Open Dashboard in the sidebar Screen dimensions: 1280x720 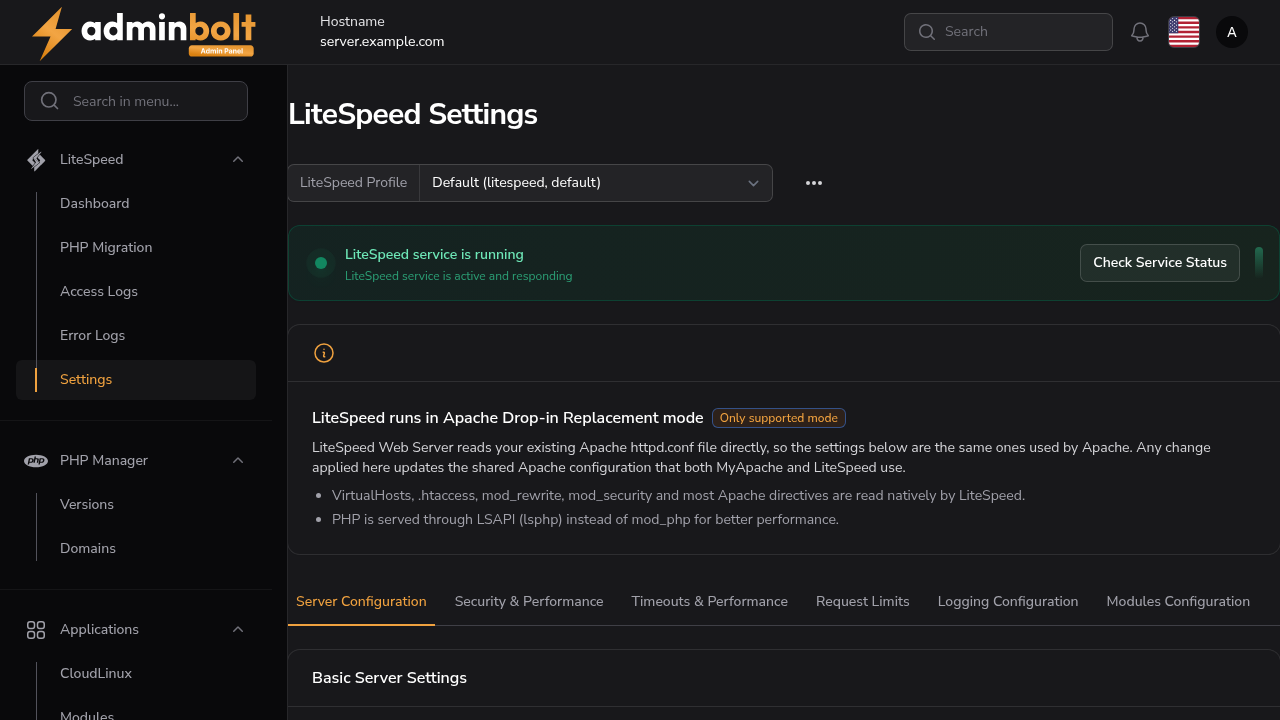[136, 204]
